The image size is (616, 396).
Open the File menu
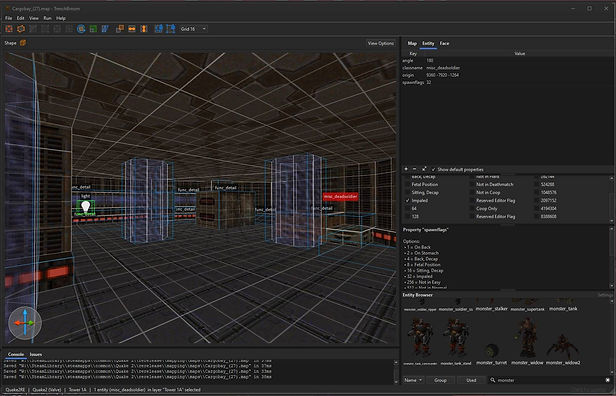pyautogui.click(x=8, y=18)
